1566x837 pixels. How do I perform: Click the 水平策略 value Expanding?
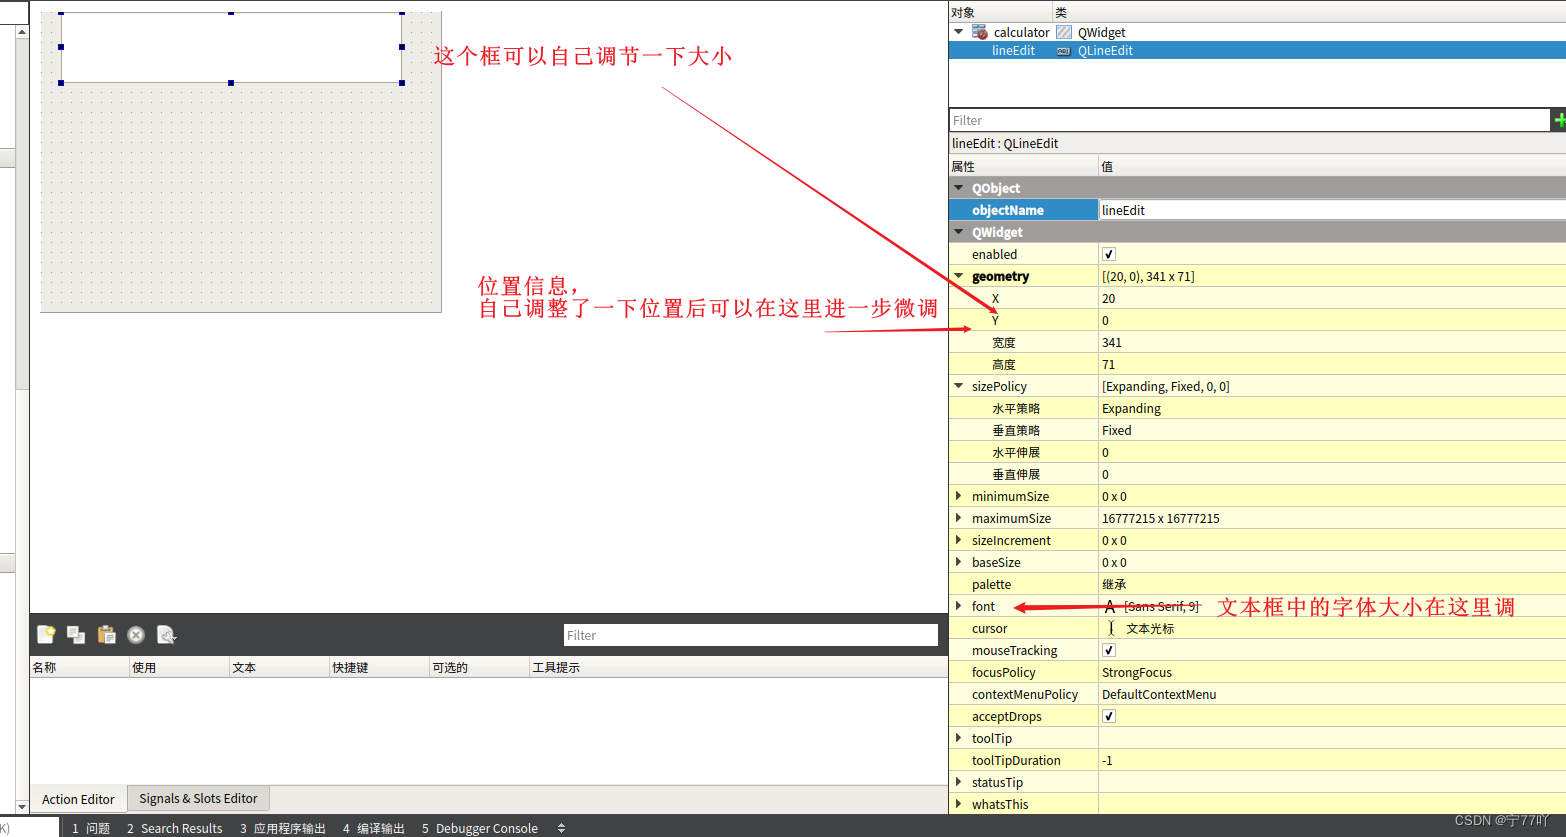(x=1332, y=408)
